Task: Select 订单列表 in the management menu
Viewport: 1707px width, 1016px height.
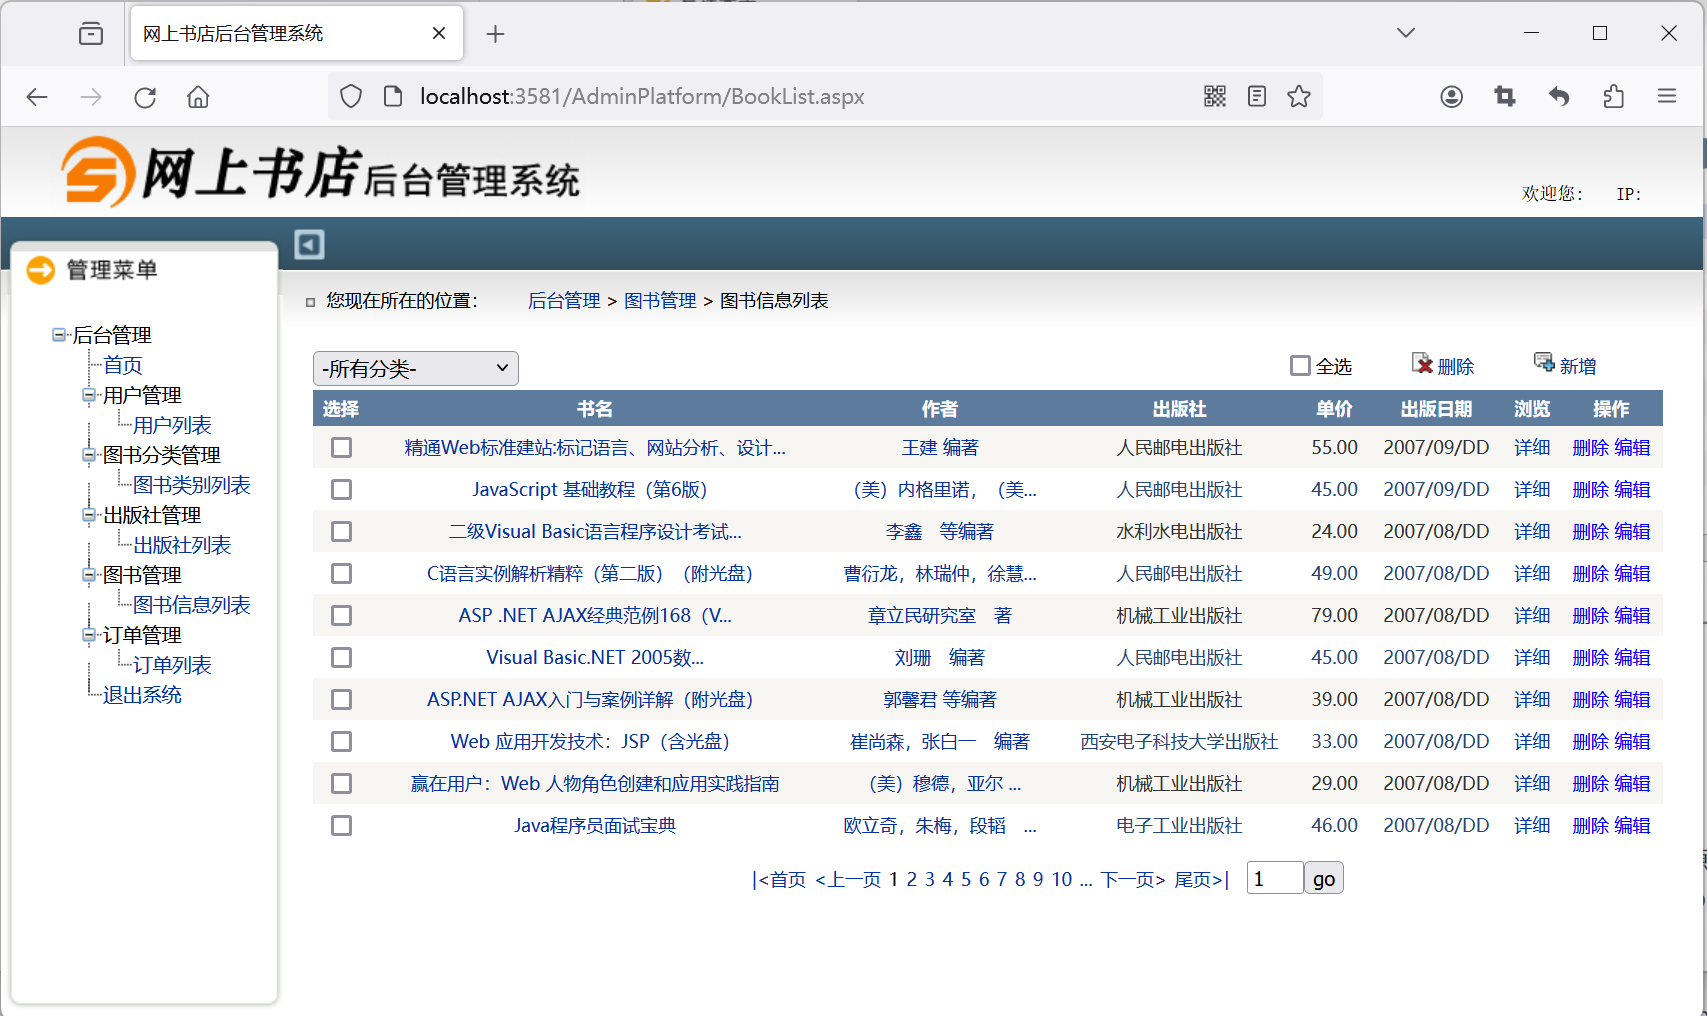Action: click(172, 665)
